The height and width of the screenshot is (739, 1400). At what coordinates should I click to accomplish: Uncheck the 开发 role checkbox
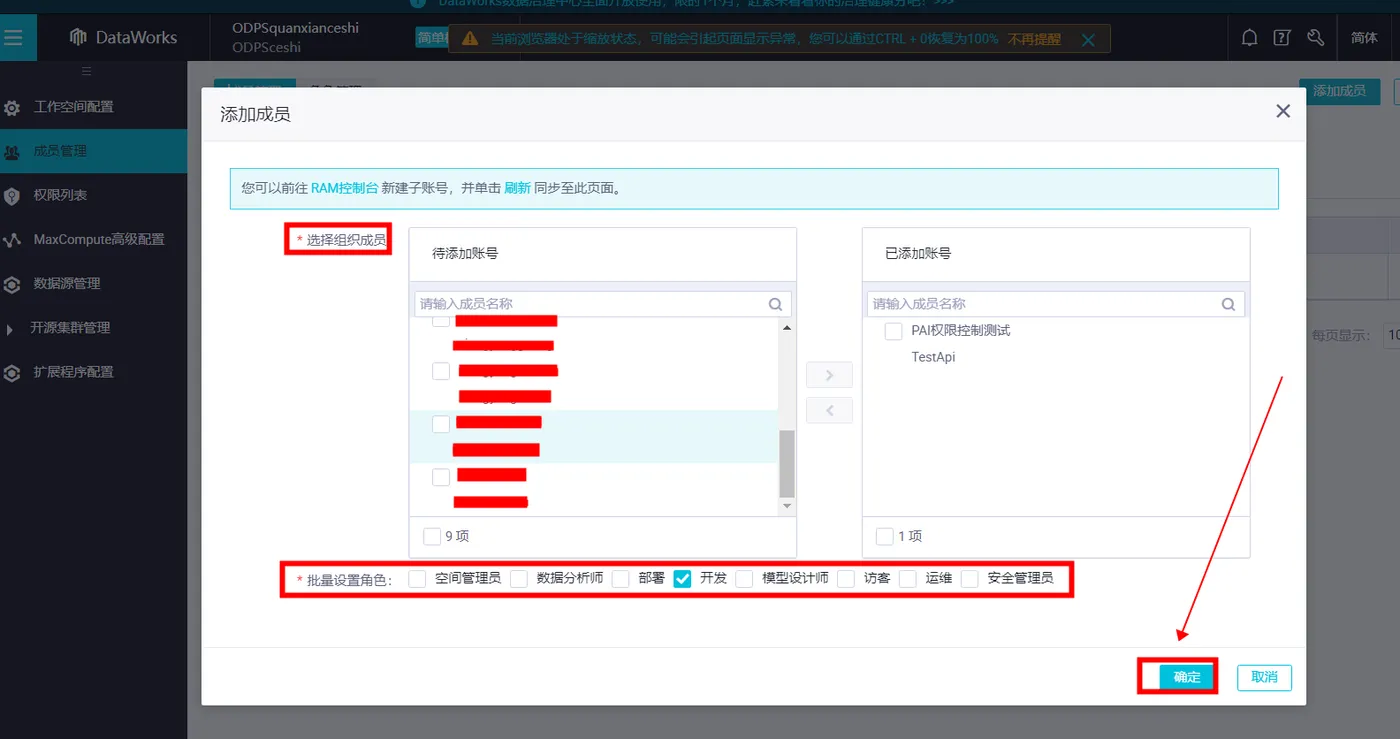pyautogui.click(x=683, y=578)
